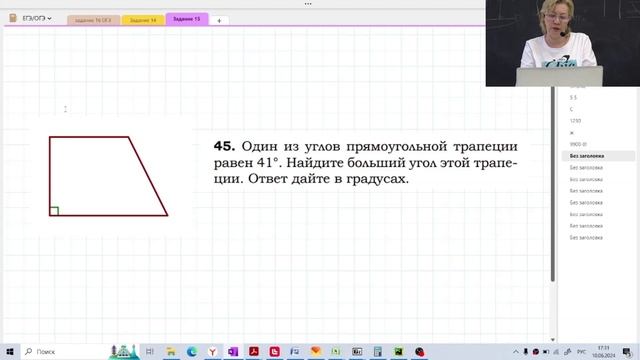Open the notification center icon
Image resolution: width=640 pixels, height=360 pixels.
[628, 352]
